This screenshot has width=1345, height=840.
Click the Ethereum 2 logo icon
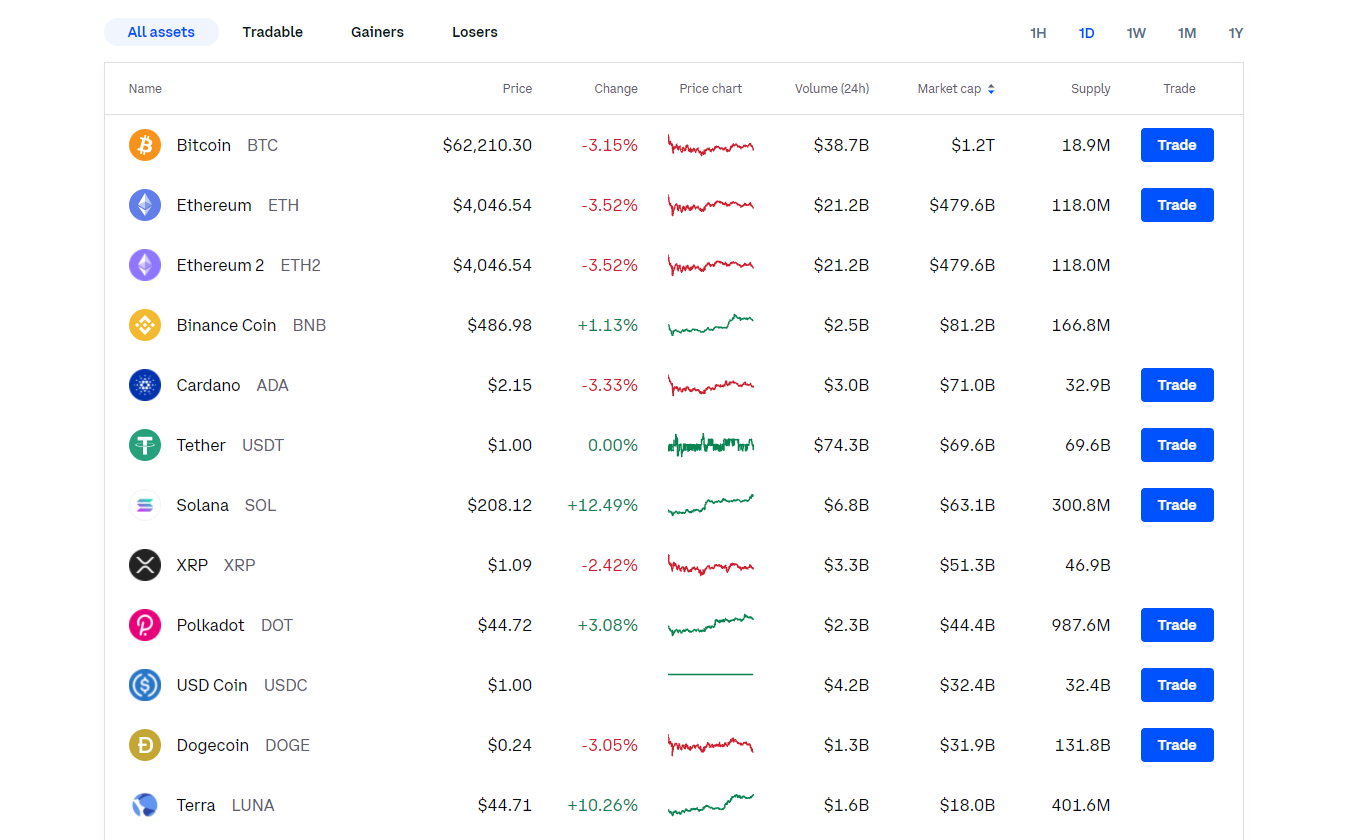145,265
